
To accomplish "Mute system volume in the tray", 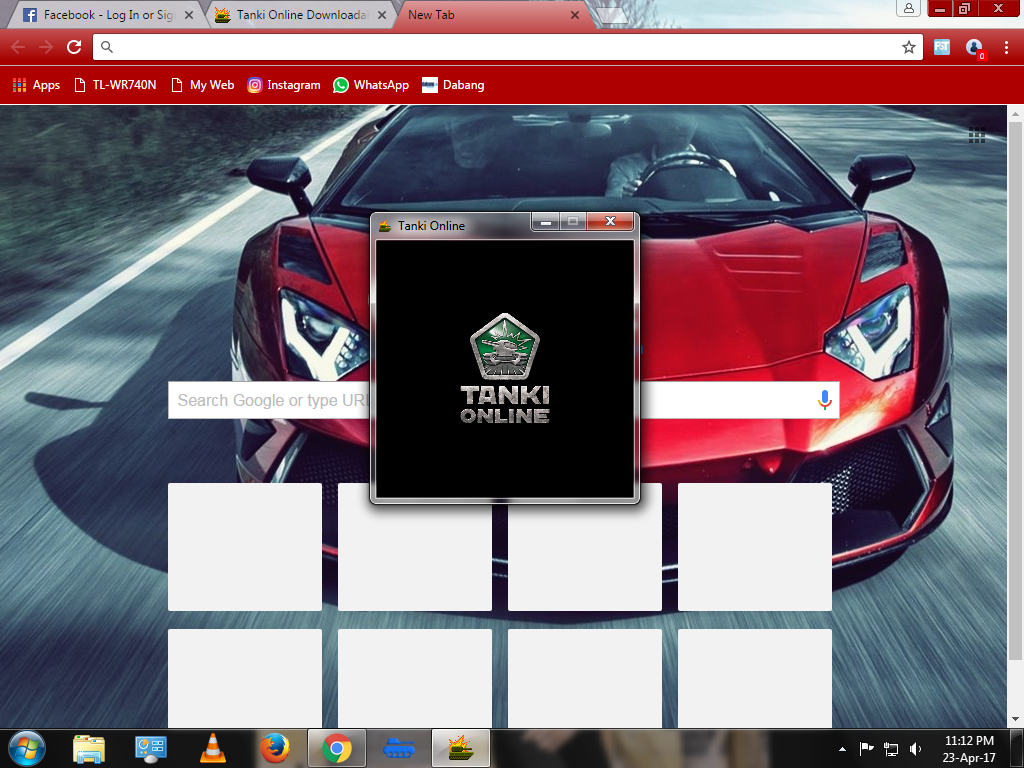I will click(x=914, y=748).
